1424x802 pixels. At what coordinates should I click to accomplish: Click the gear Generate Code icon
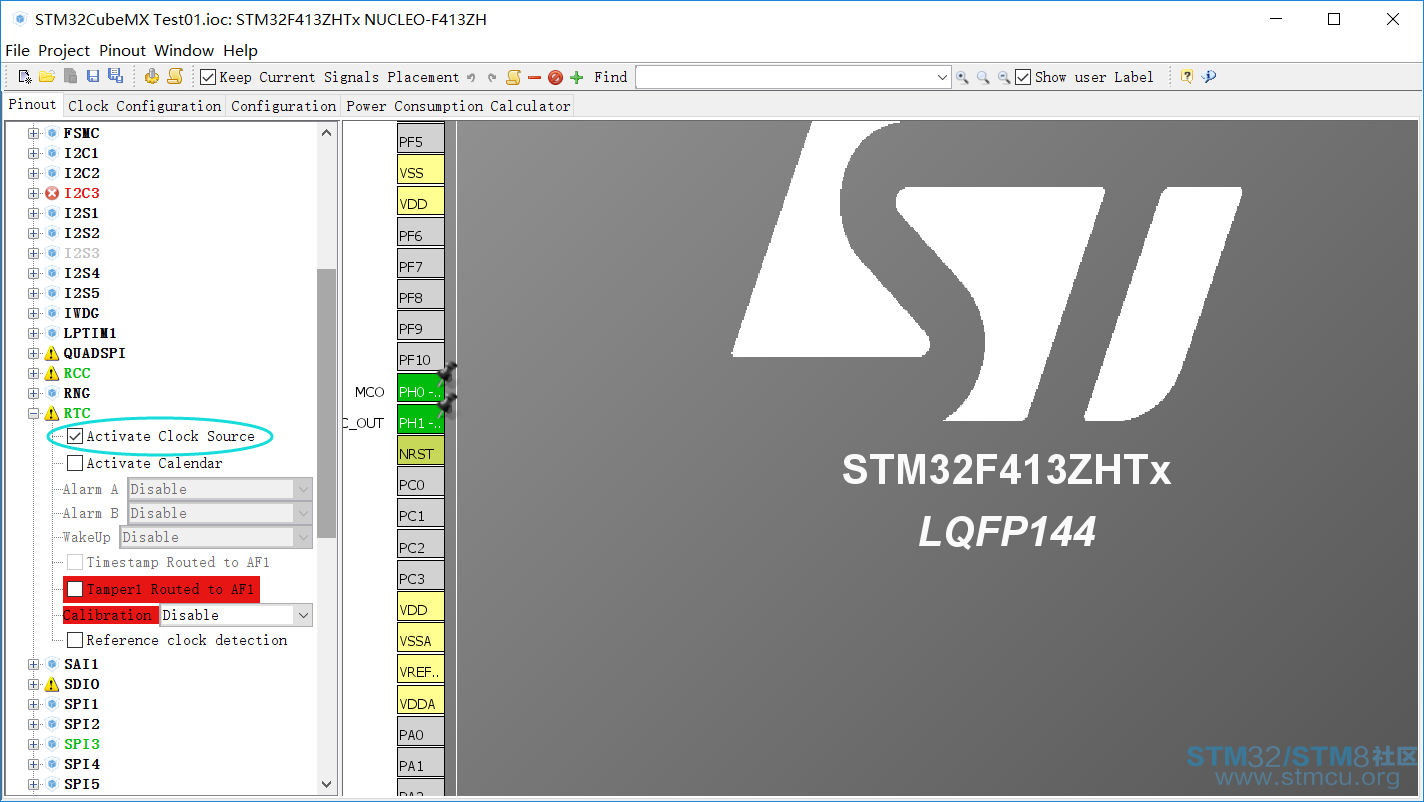pyautogui.click(x=152, y=77)
